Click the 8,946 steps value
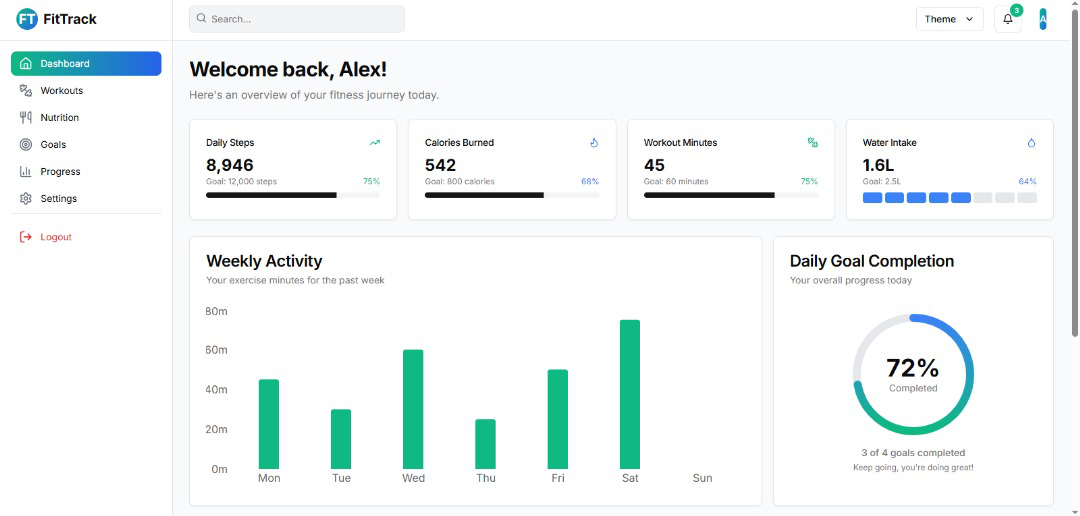Viewport: 1080px width, 516px height. (x=230, y=165)
